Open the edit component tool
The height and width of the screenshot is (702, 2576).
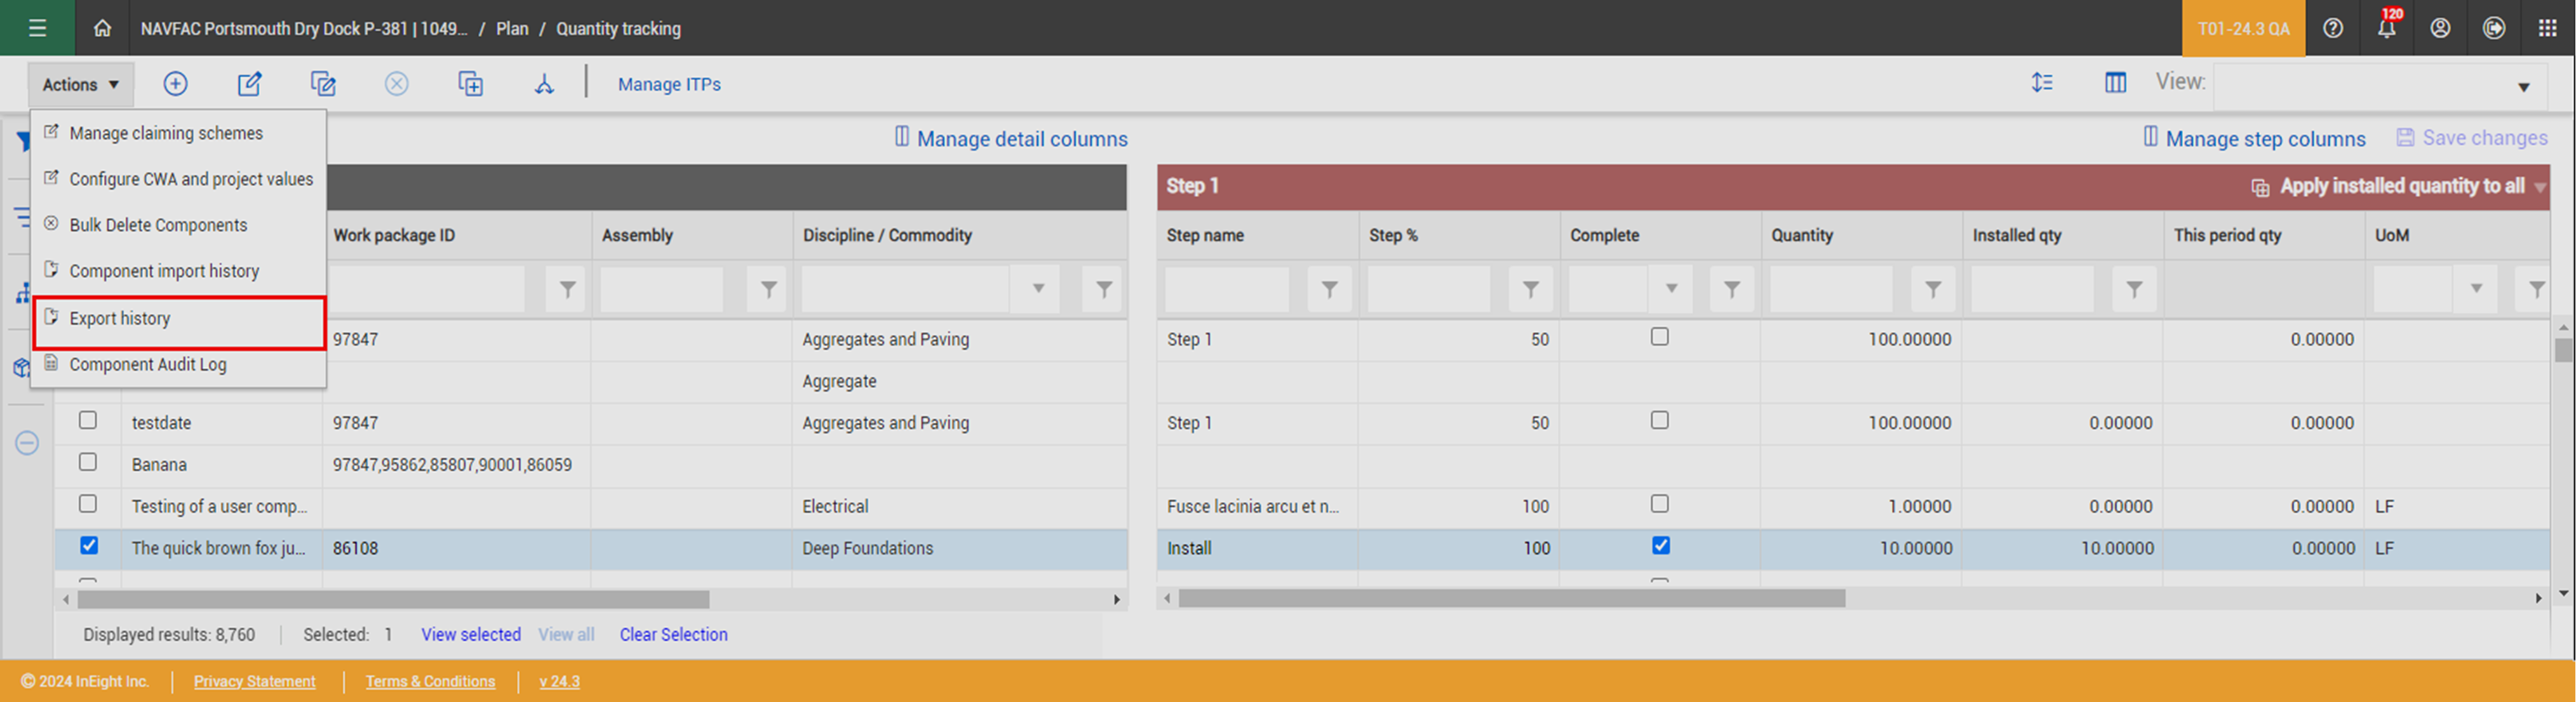[x=249, y=84]
